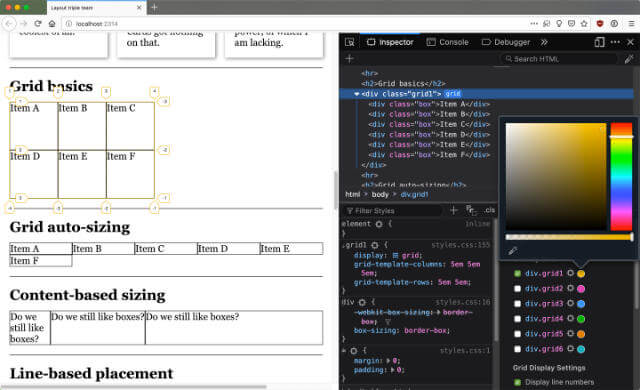Enable the div.grid2 overlay checkbox
Viewport: 640px width, 390px height.
pyautogui.click(x=518, y=288)
